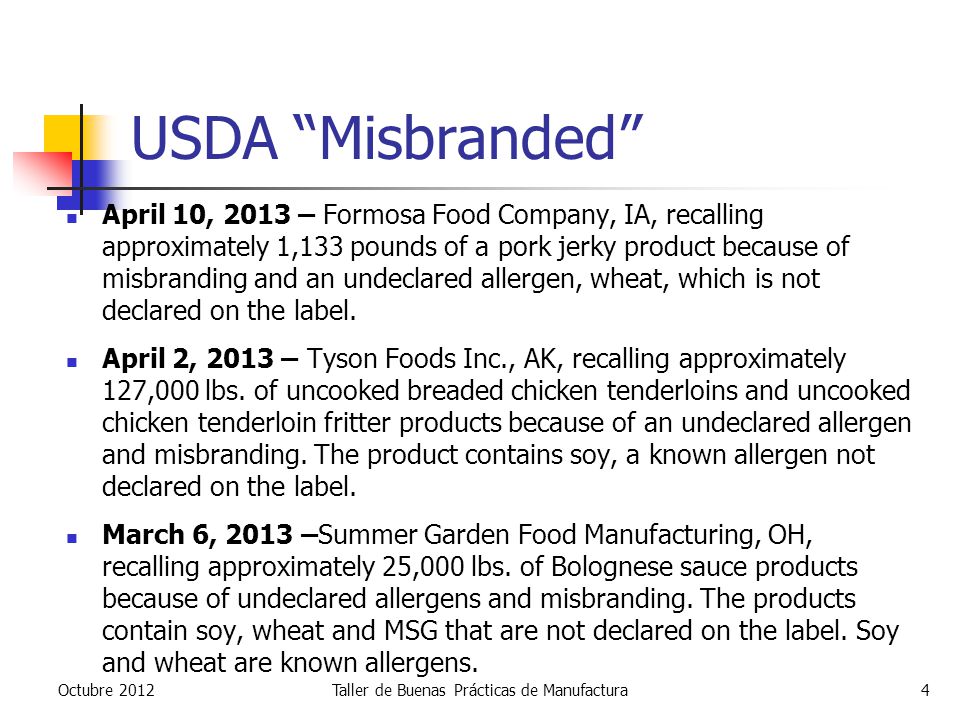Select the bold date March 6, 2013

point(197,534)
